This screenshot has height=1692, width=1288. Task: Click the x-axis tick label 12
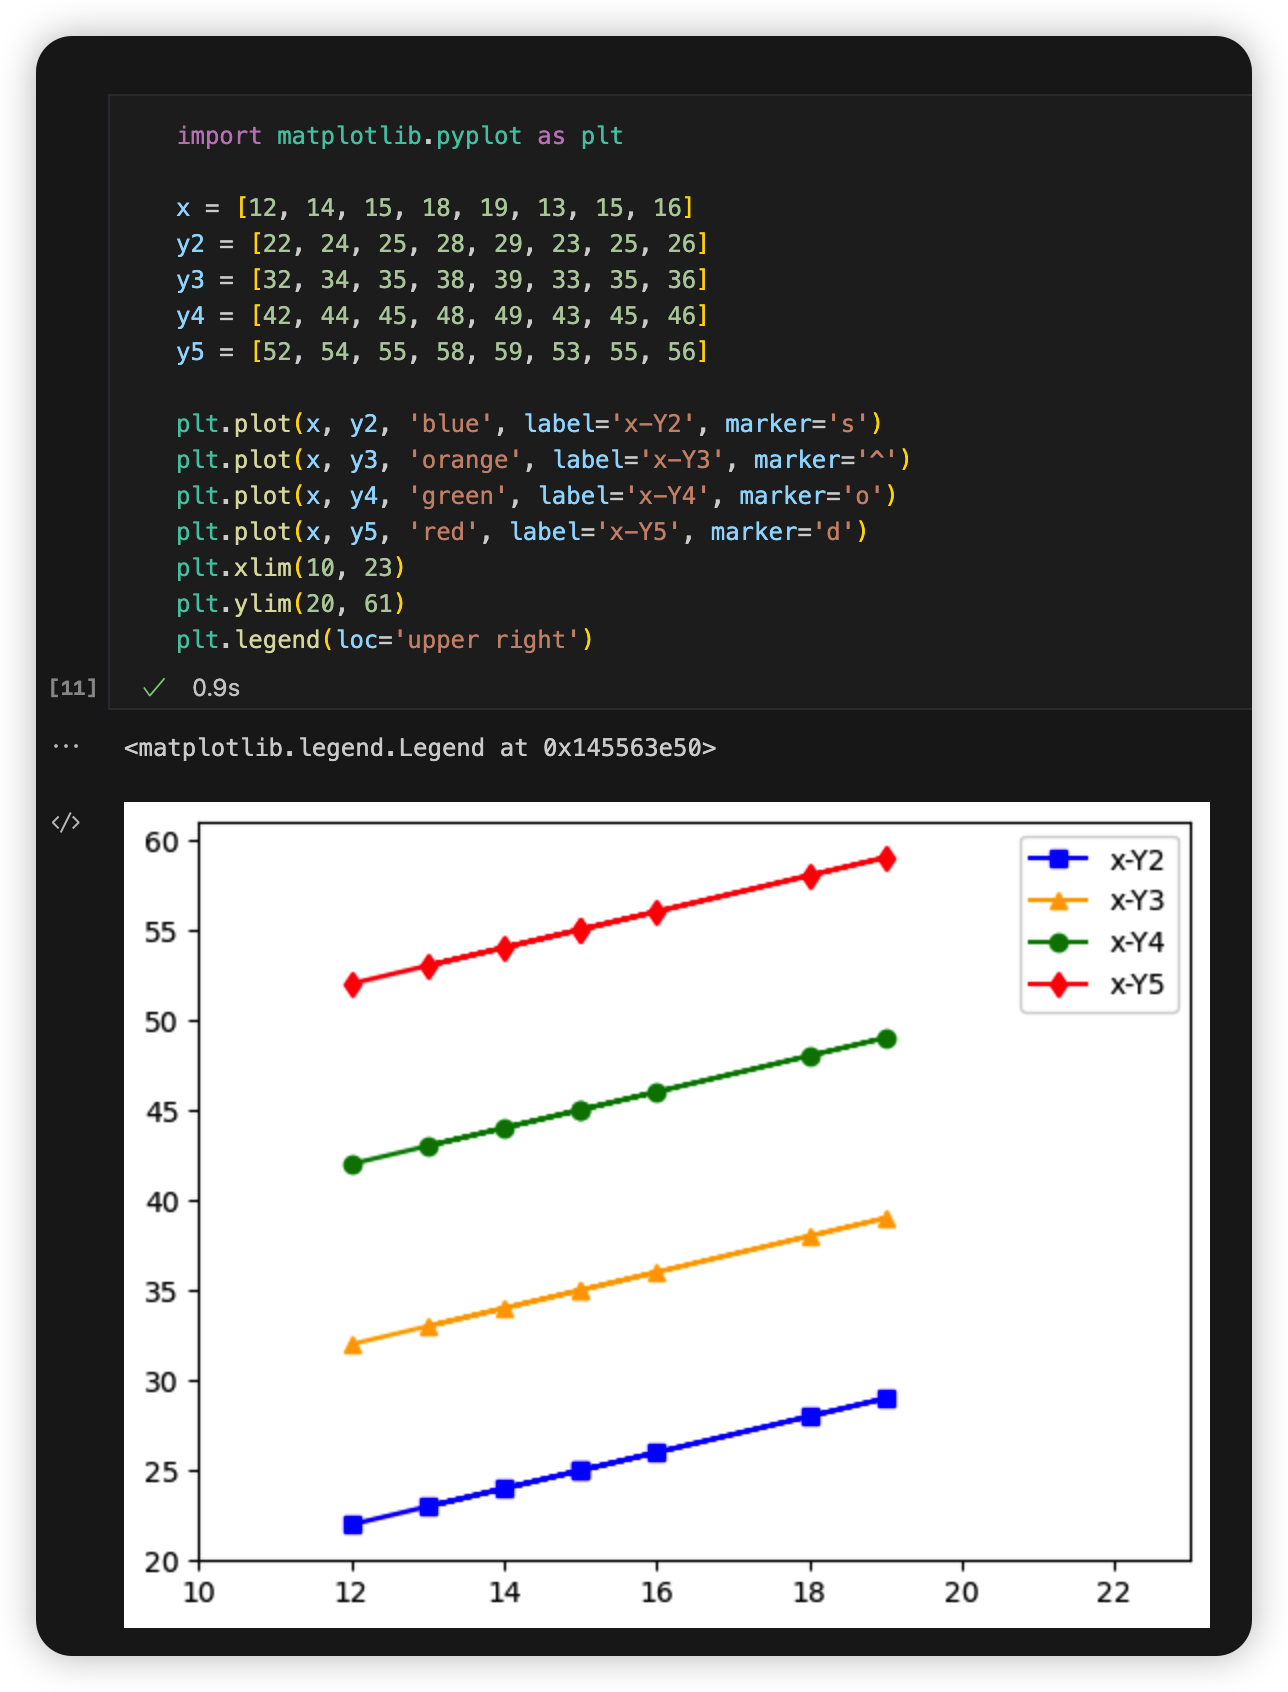[352, 1592]
